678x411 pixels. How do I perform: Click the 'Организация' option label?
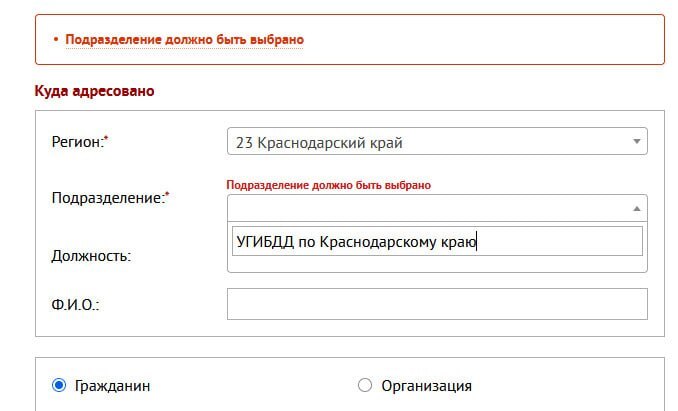pyautogui.click(x=425, y=385)
